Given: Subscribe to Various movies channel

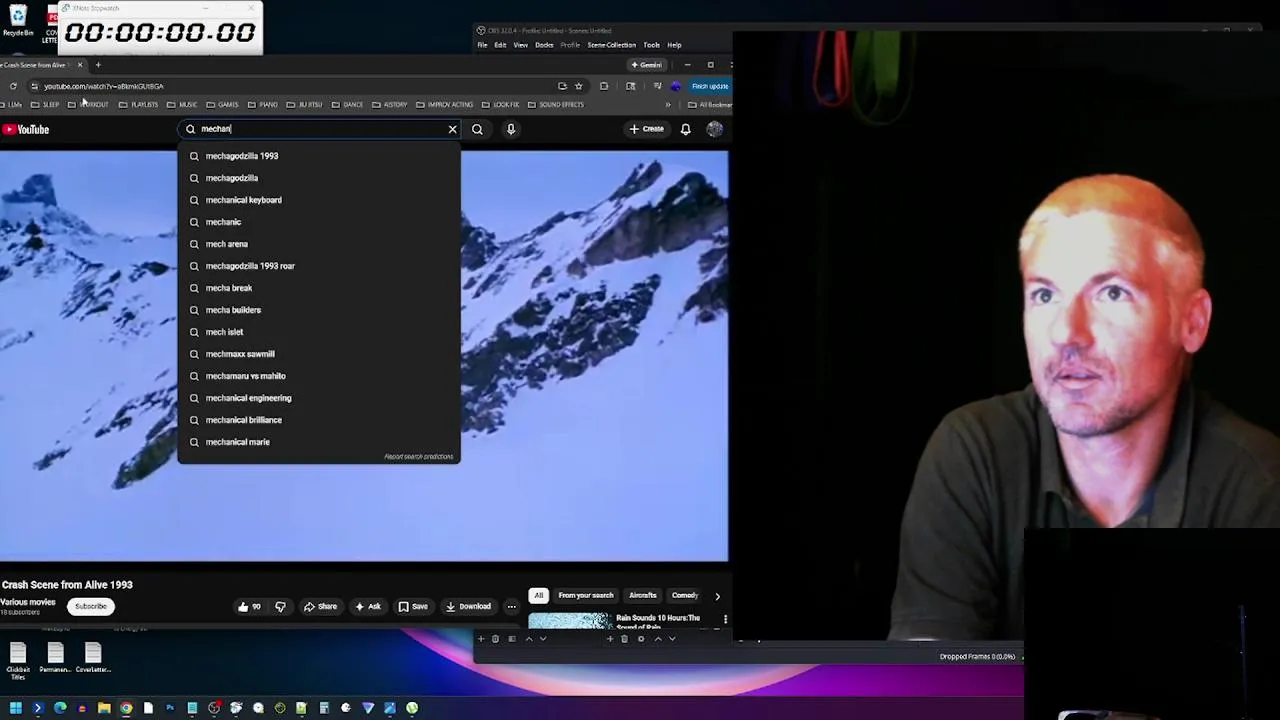Looking at the screenshot, I should [90, 606].
